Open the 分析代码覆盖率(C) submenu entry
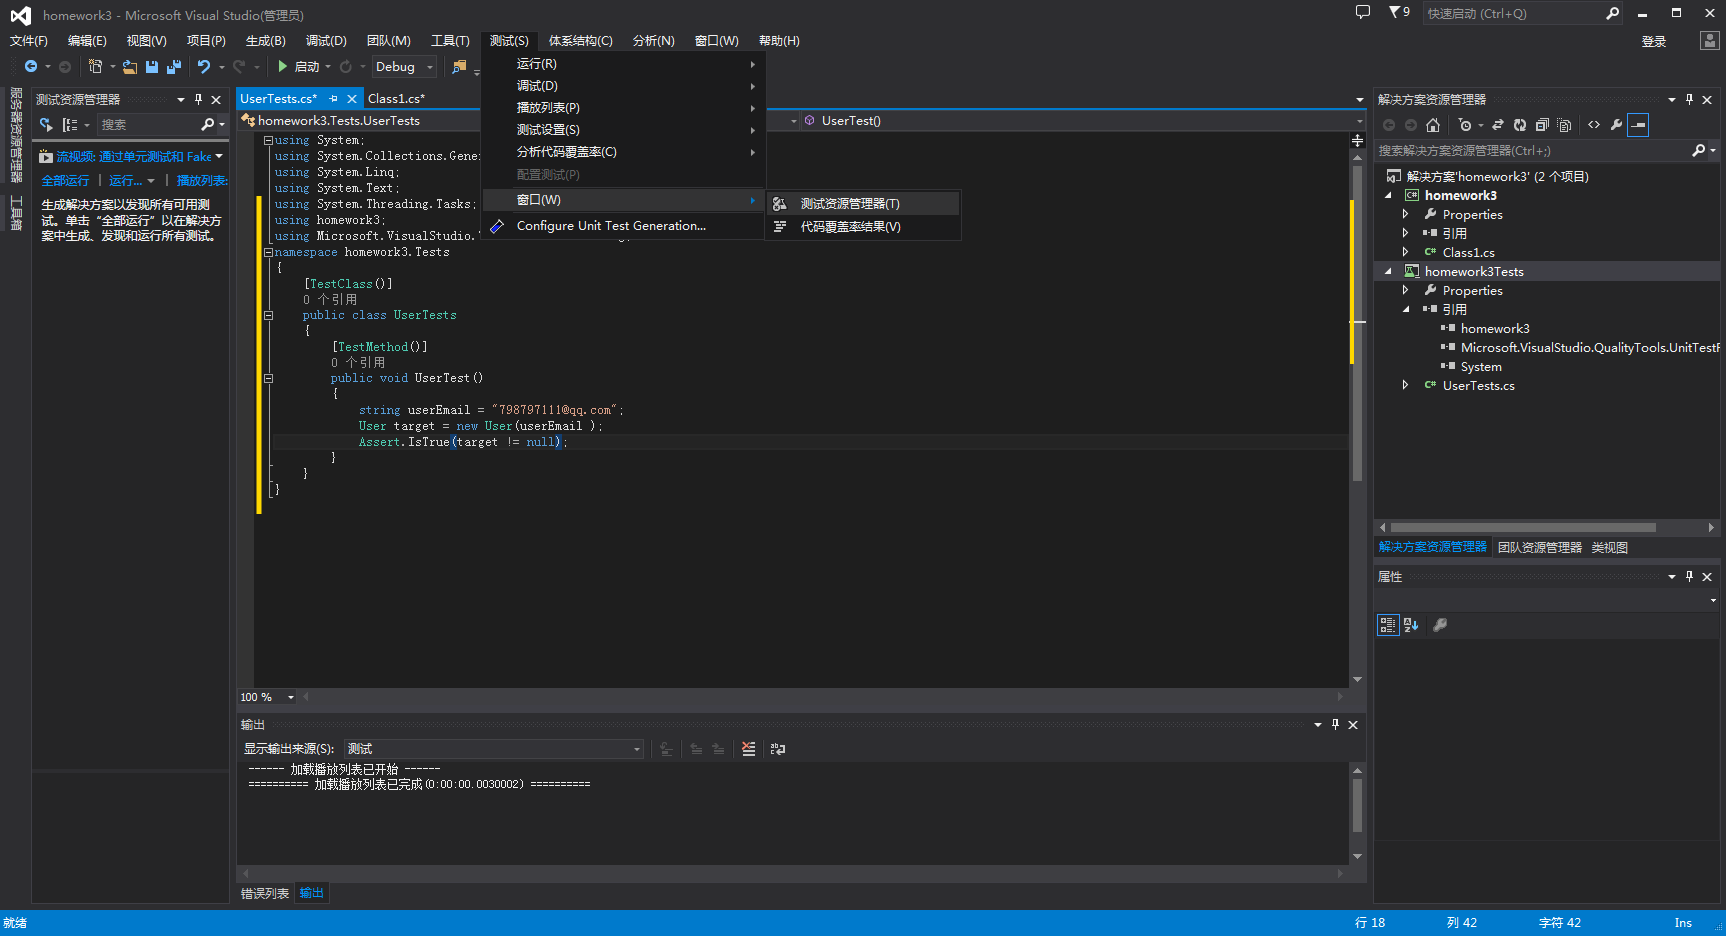The height and width of the screenshot is (936, 1726). [x=623, y=152]
